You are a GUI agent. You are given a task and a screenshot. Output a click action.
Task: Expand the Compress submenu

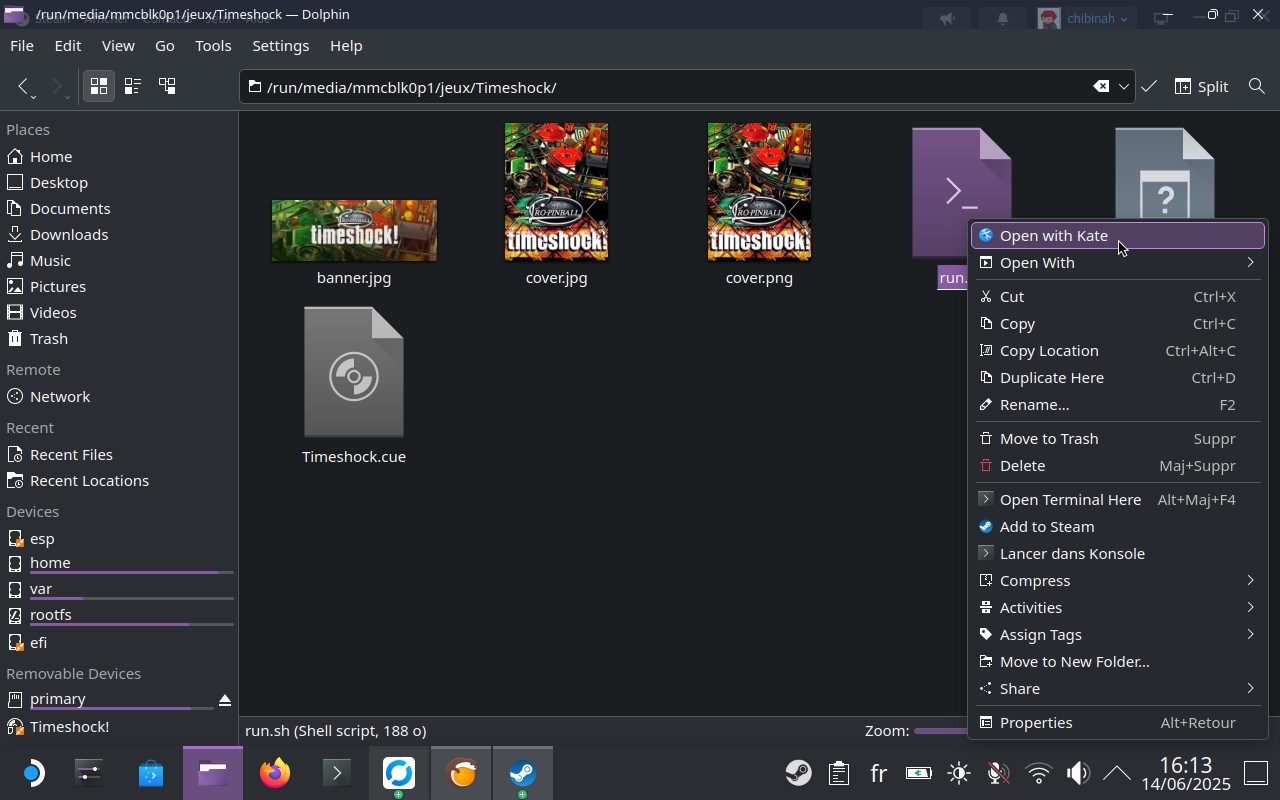(1118, 581)
